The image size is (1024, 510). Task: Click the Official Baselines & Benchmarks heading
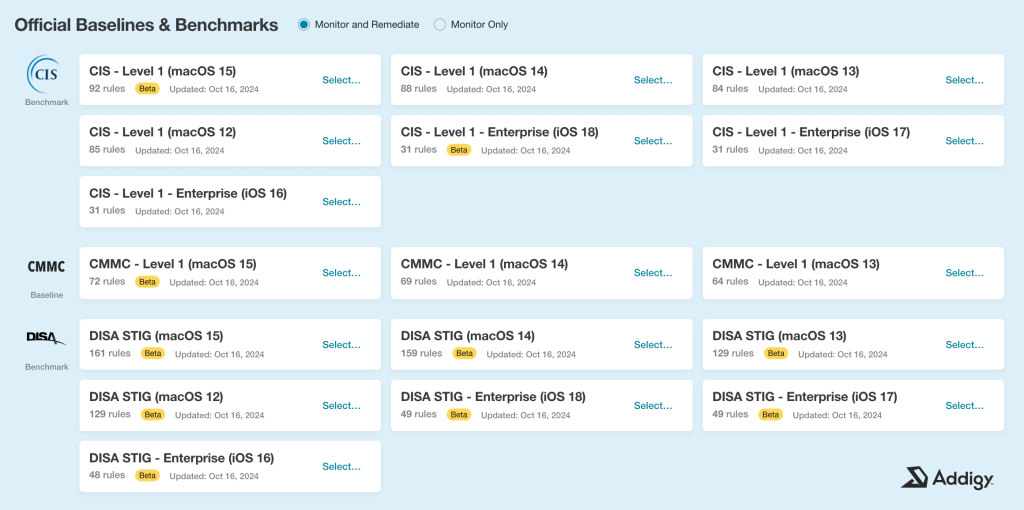coord(146,25)
